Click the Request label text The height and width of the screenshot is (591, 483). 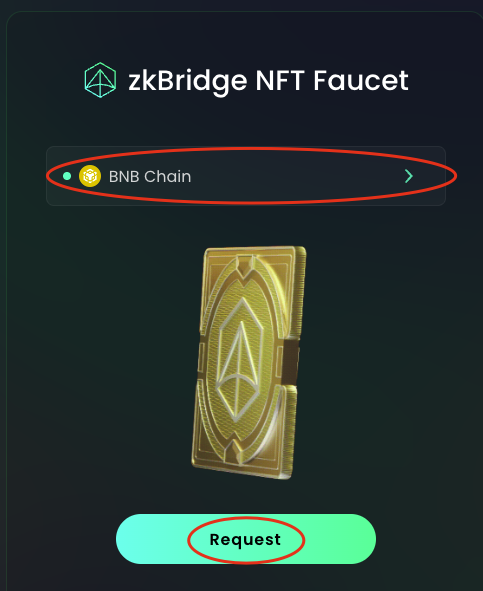coord(245,539)
